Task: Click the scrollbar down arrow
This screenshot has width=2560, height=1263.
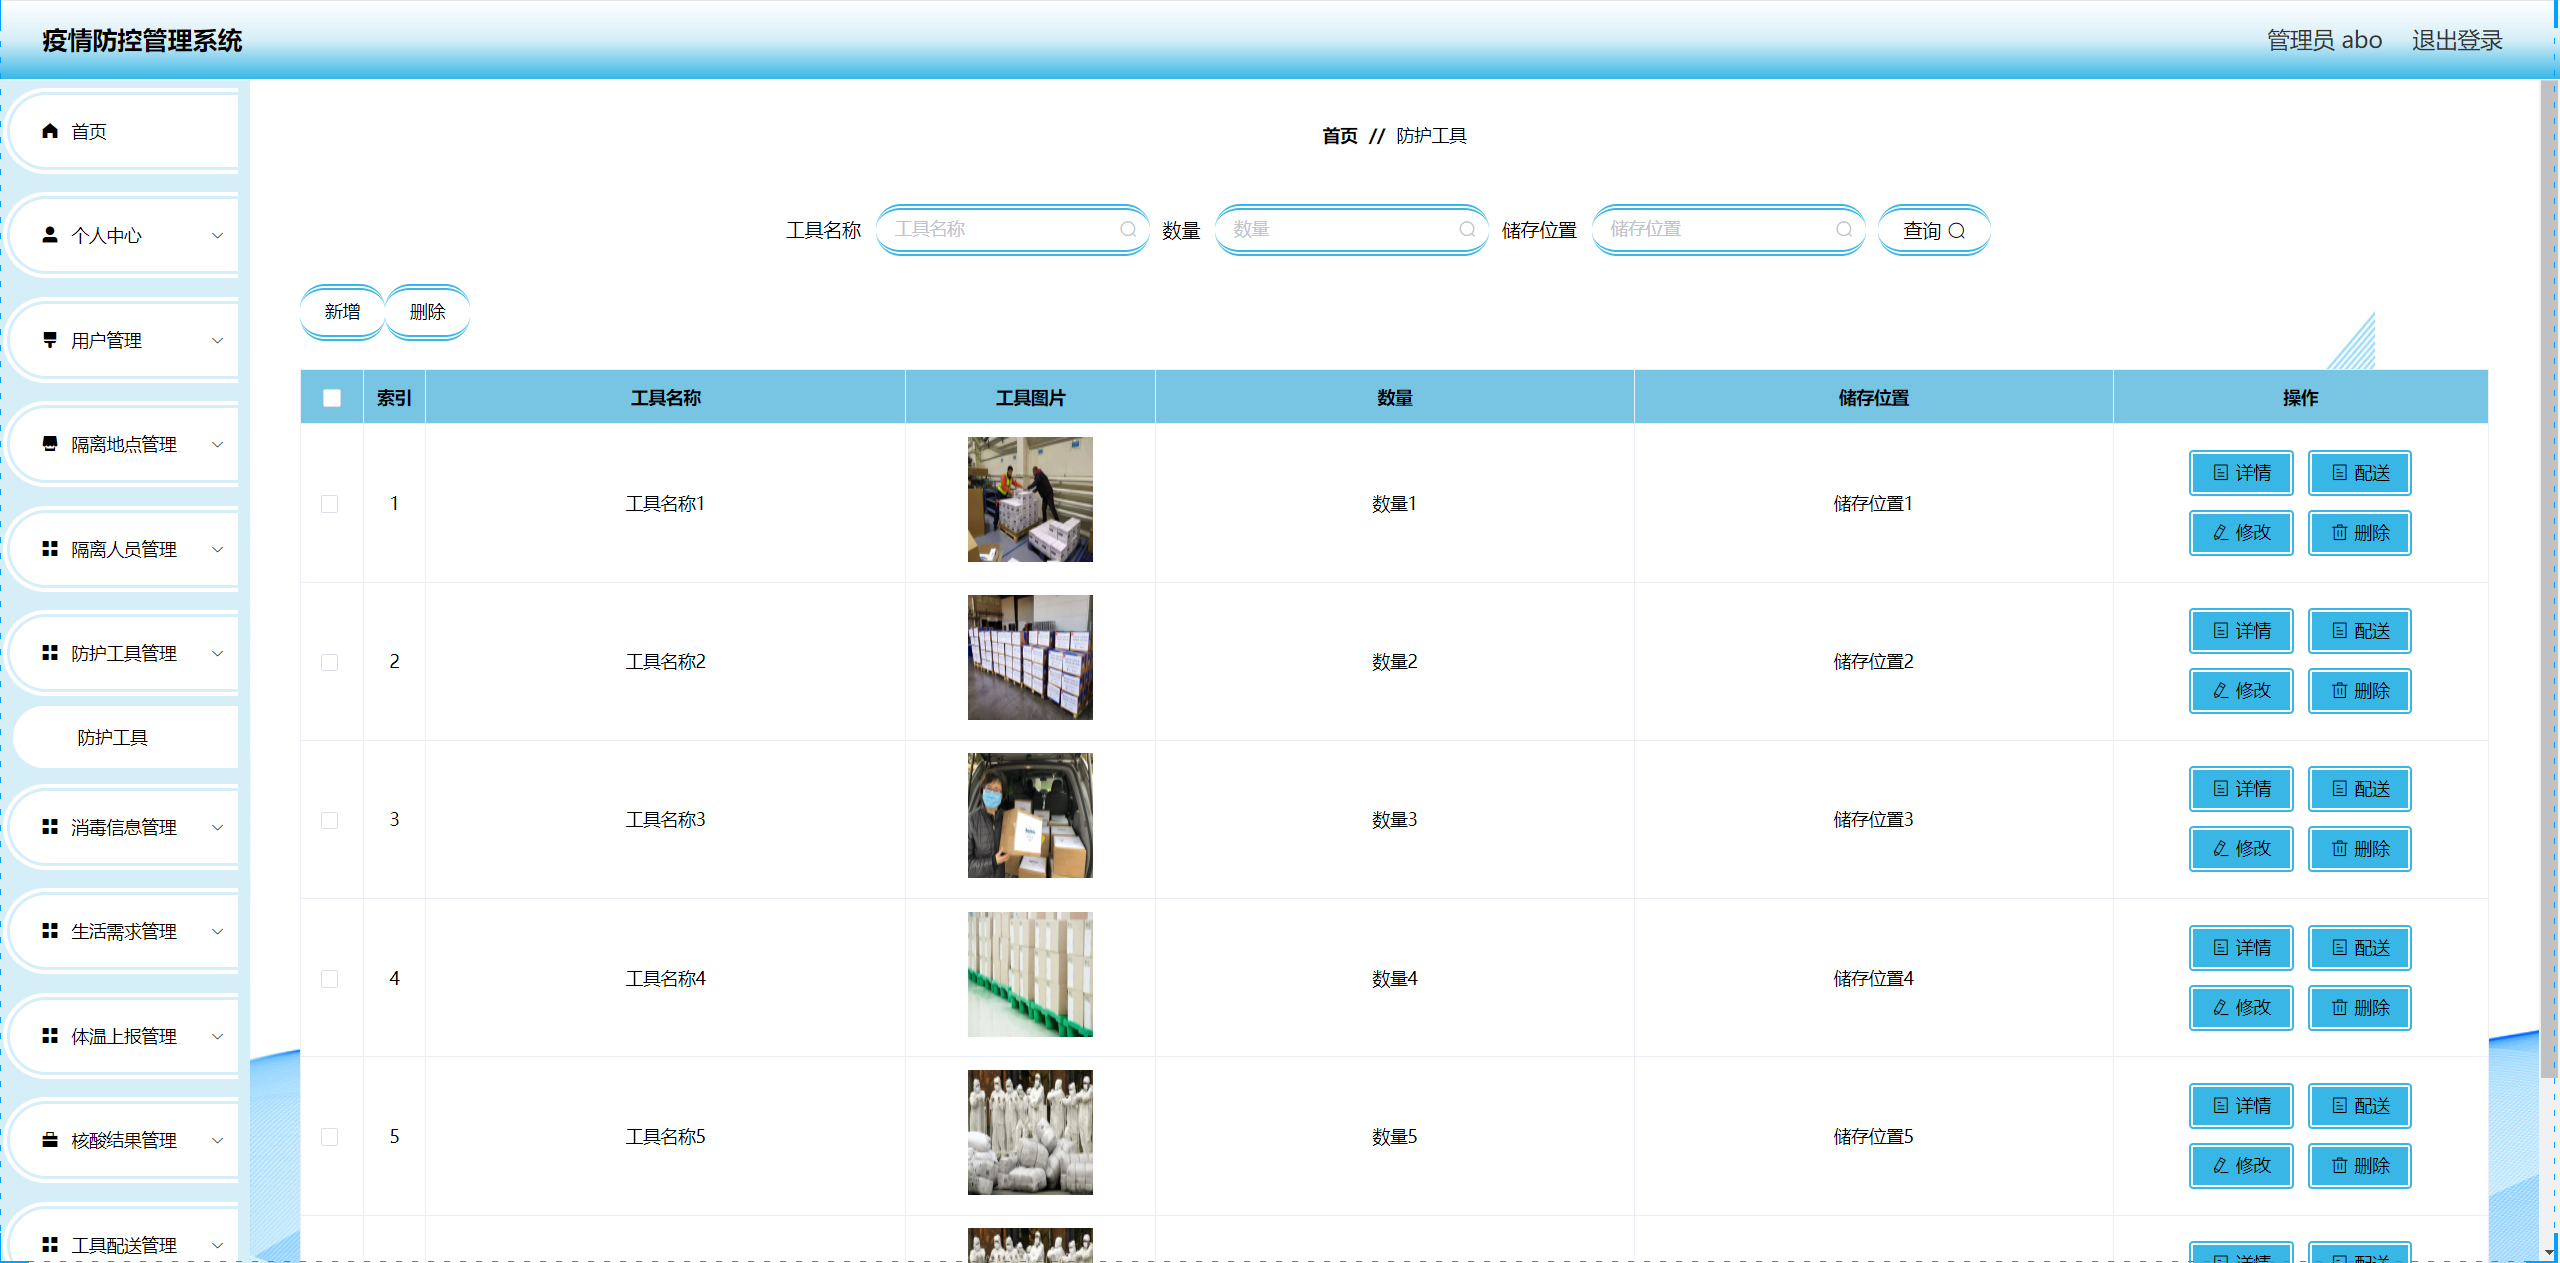Action: point(2548,1251)
